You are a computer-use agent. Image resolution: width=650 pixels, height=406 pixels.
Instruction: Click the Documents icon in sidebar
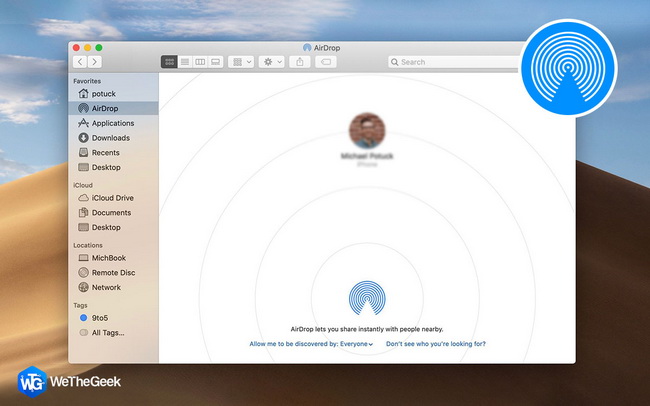(83, 212)
